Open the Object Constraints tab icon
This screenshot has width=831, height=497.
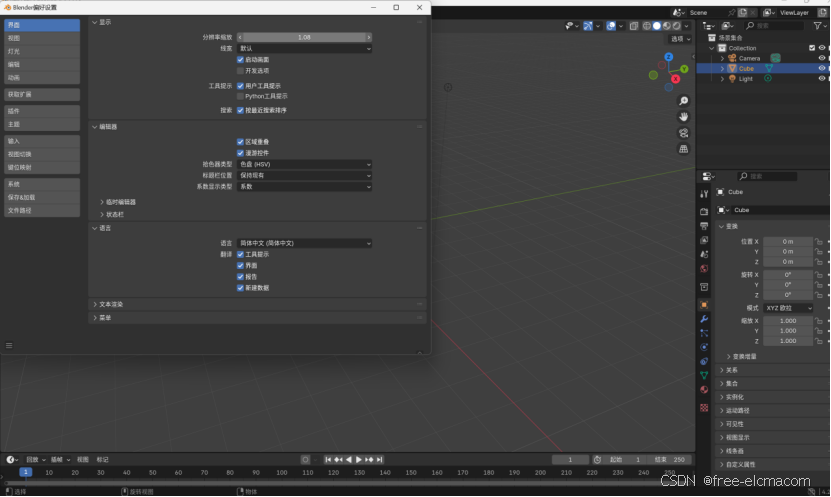coord(704,361)
